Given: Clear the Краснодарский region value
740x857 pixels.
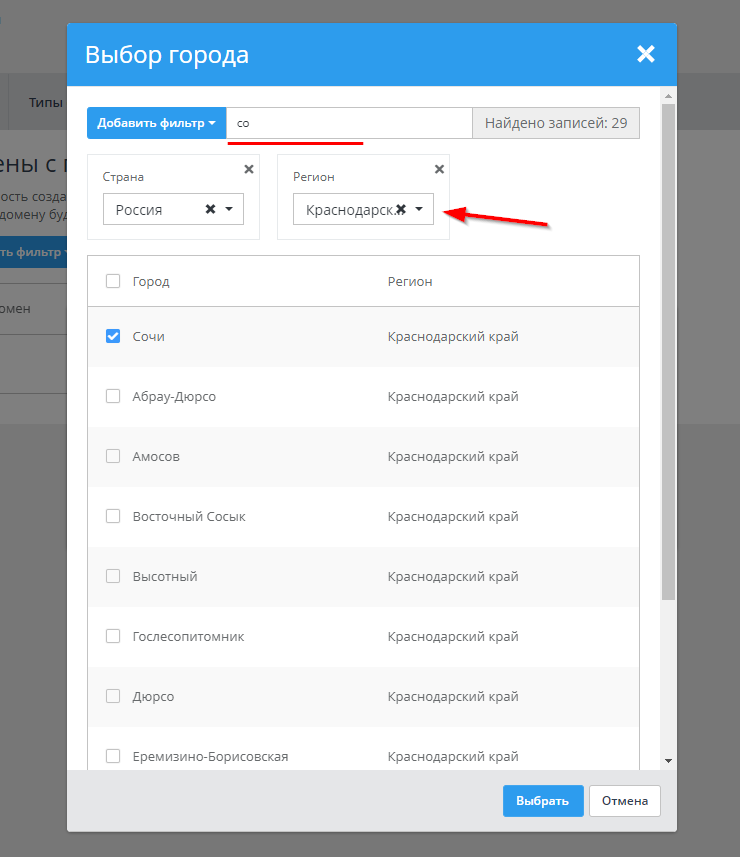Looking at the screenshot, I should coord(400,209).
